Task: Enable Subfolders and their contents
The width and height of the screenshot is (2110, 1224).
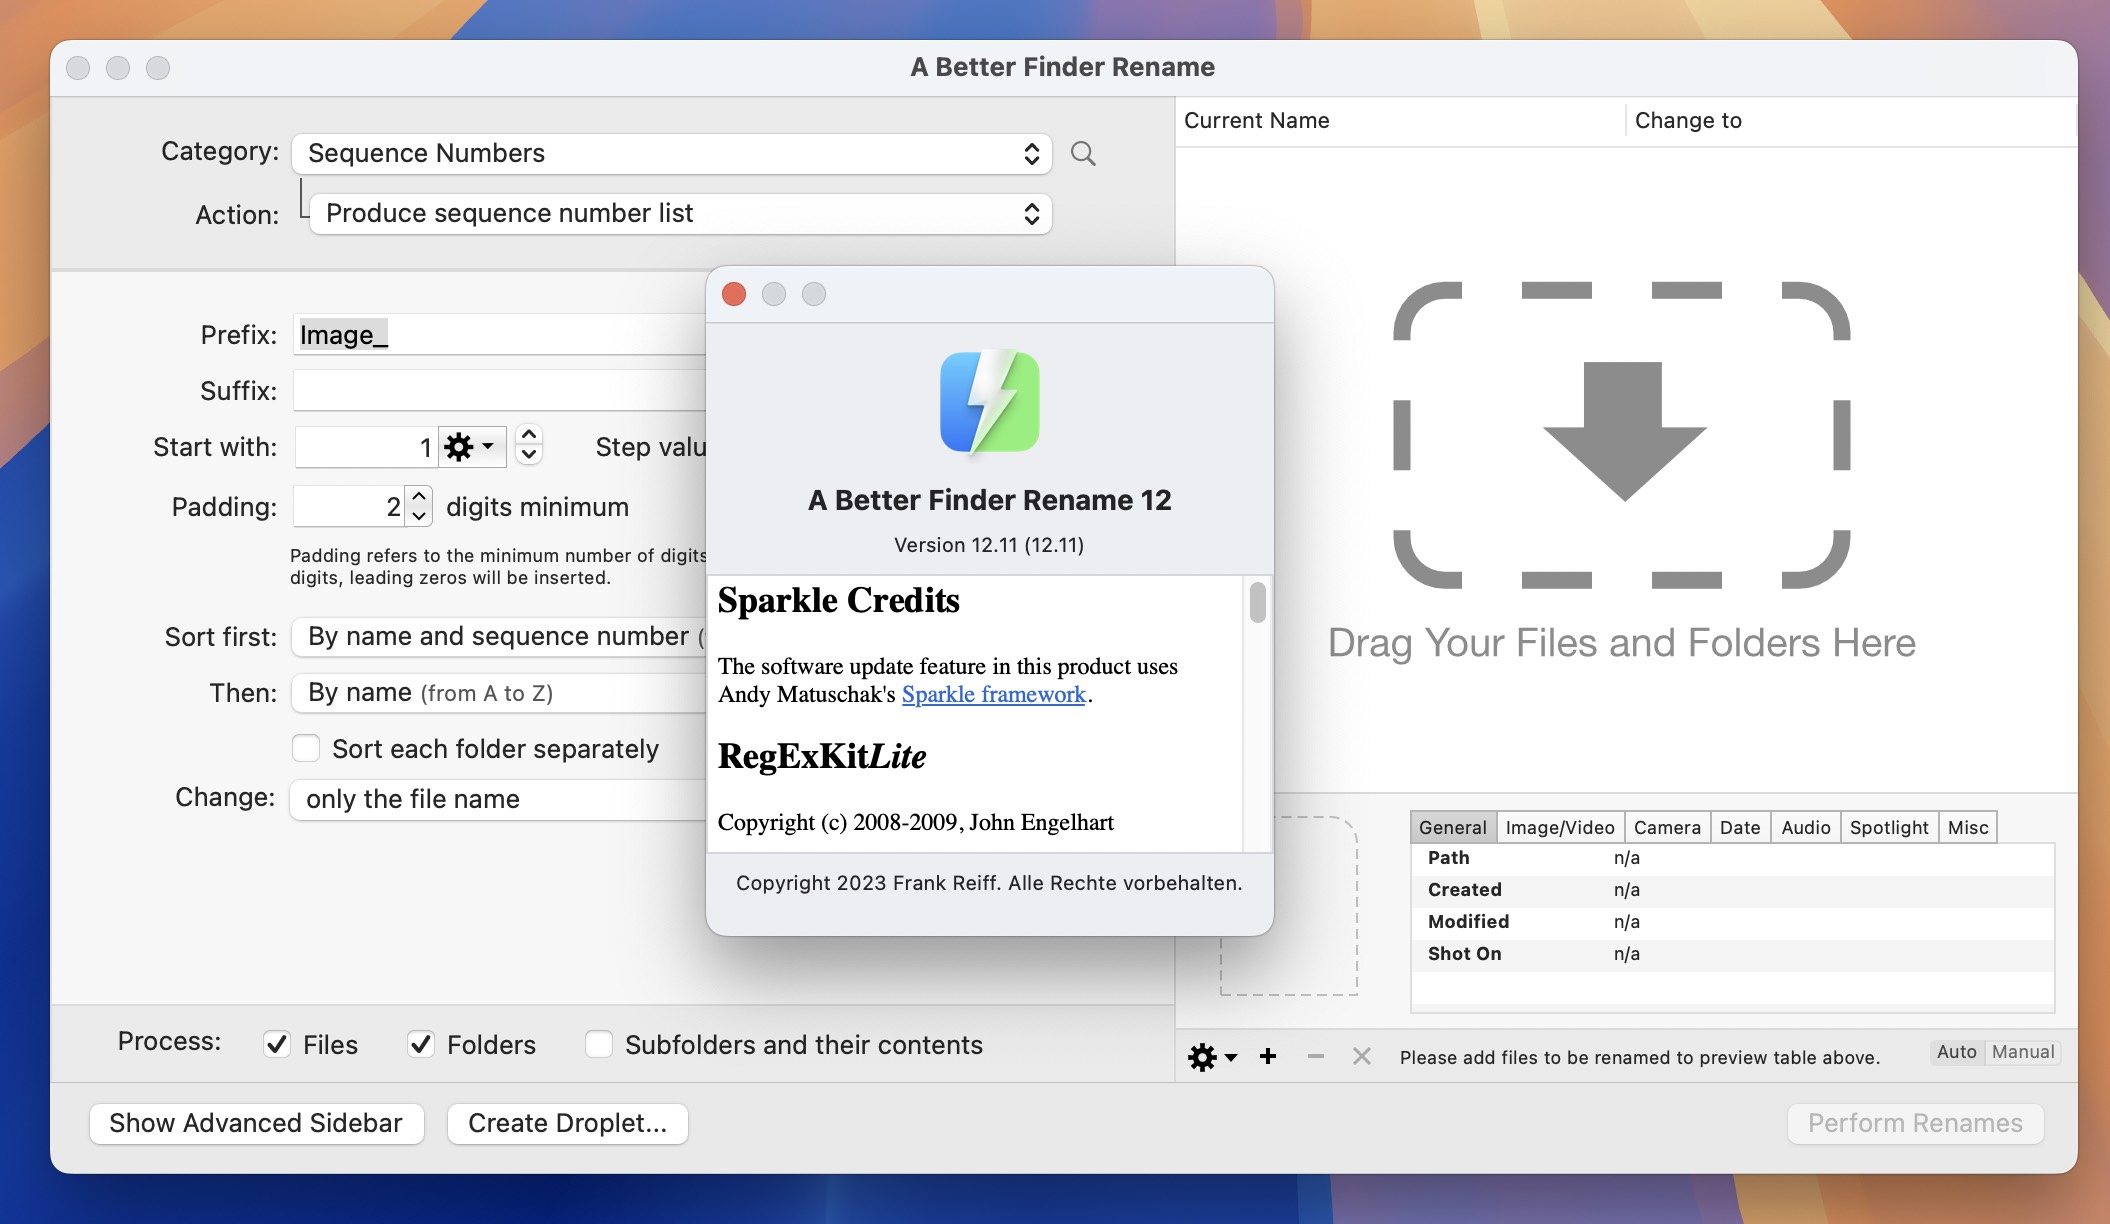Action: pyautogui.click(x=599, y=1044)
